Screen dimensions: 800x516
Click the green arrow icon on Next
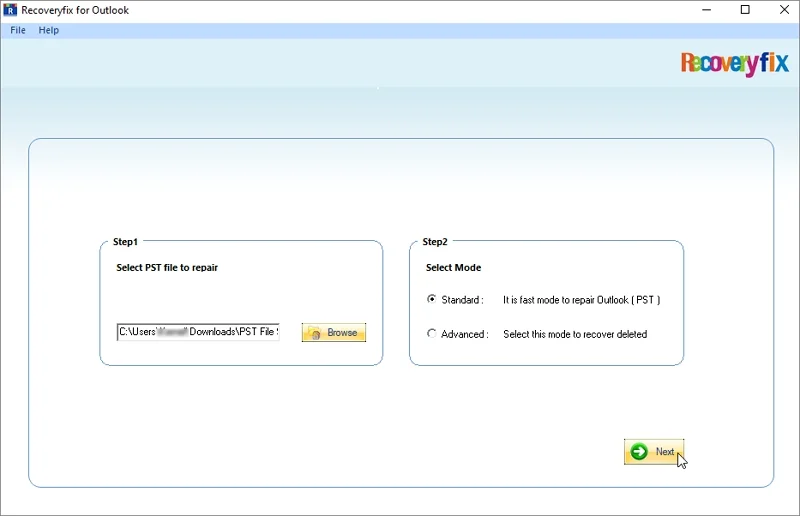tap(639, 452)
